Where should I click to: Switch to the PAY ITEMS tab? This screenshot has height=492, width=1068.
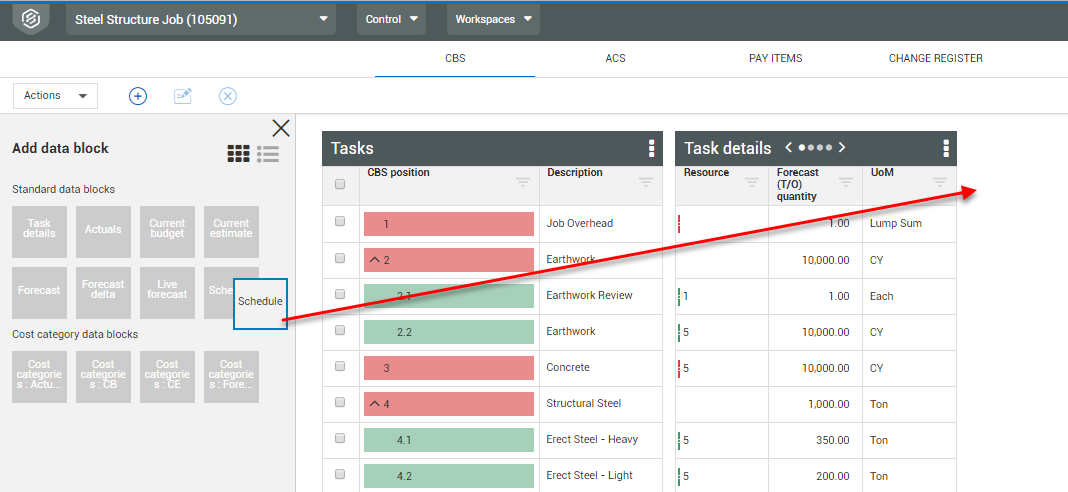click(x=775, y=58)
